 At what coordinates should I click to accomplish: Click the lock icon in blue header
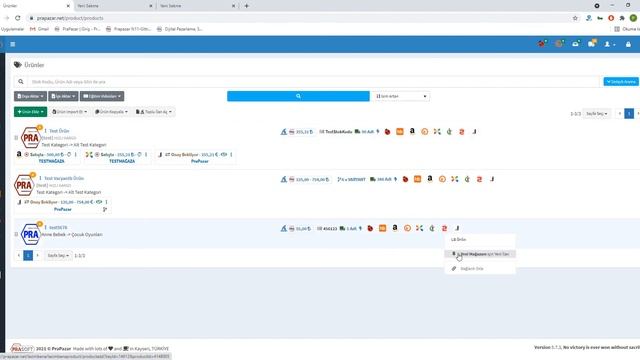[628, 44]
